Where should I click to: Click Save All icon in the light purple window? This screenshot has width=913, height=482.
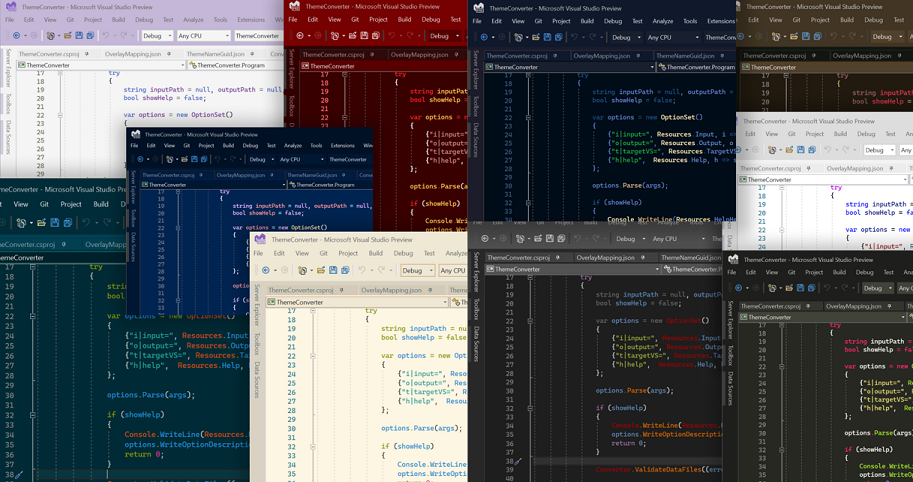point(90,36)
